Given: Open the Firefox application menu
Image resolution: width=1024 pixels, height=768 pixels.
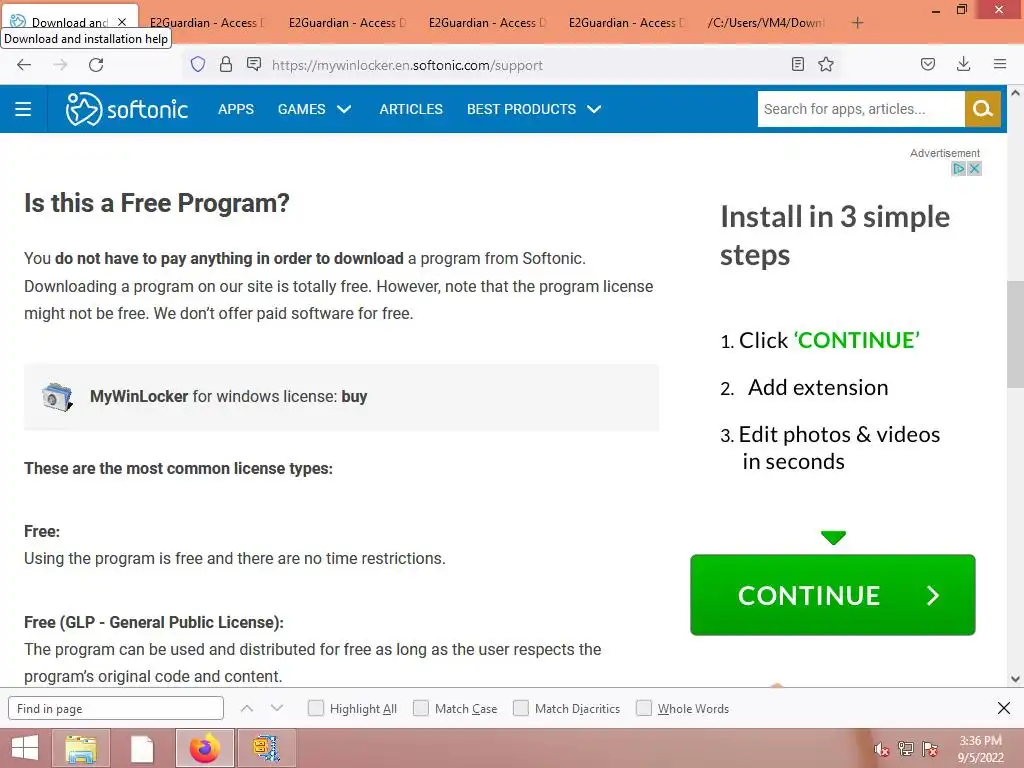Looking at the screenshot, I should click(x=1000, y=64).
